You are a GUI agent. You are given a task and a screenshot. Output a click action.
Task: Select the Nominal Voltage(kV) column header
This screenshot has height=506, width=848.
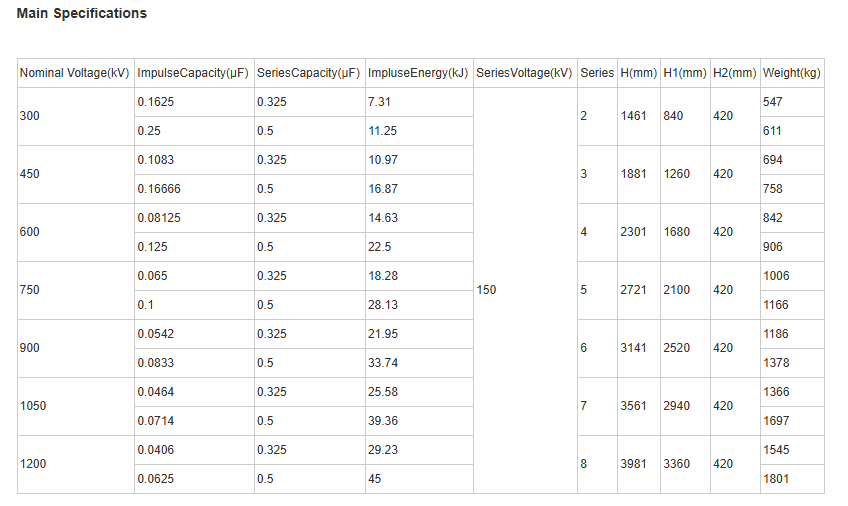(x=76, y=73)
